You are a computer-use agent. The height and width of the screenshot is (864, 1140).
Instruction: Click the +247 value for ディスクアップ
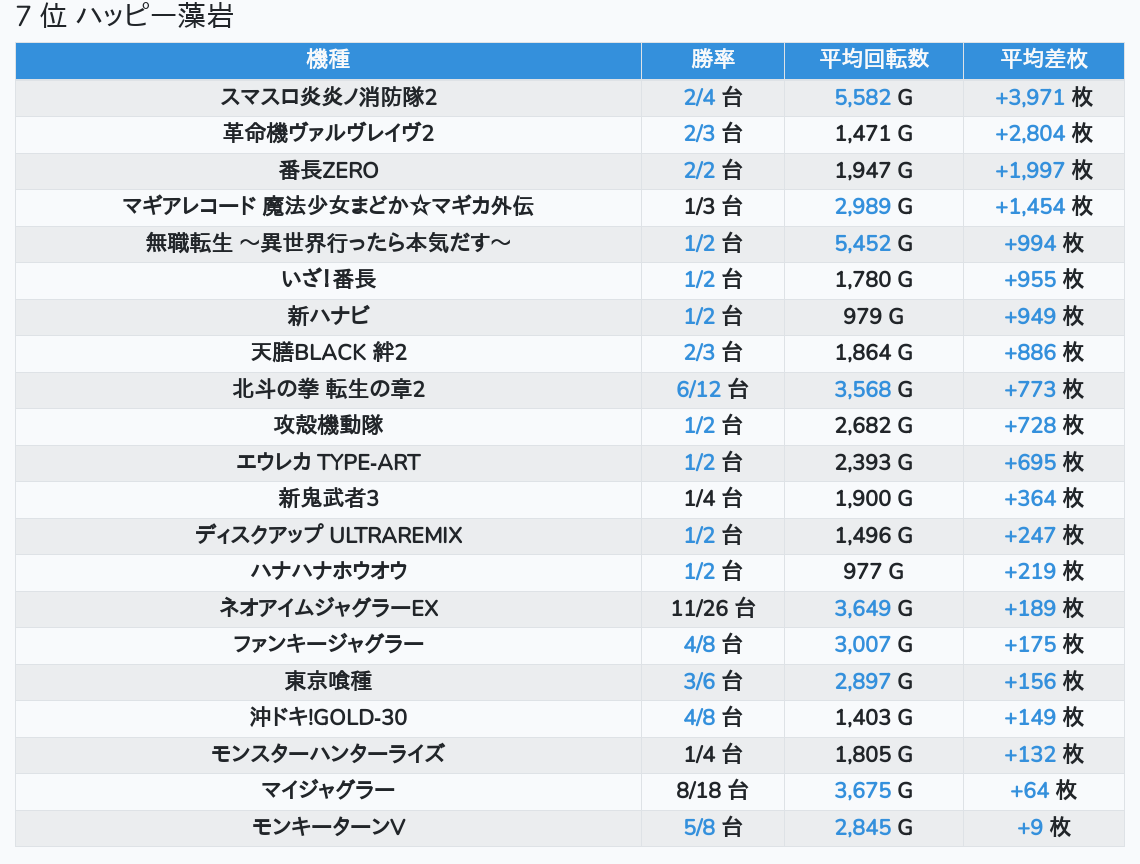coord(1030,535)
